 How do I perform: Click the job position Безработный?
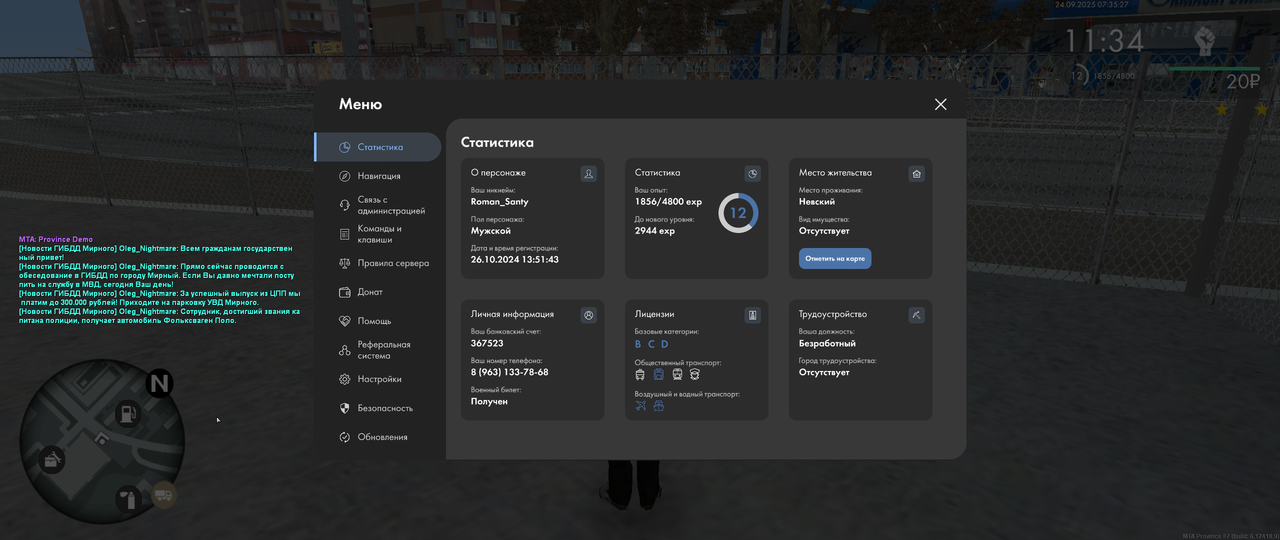point(827,344)
